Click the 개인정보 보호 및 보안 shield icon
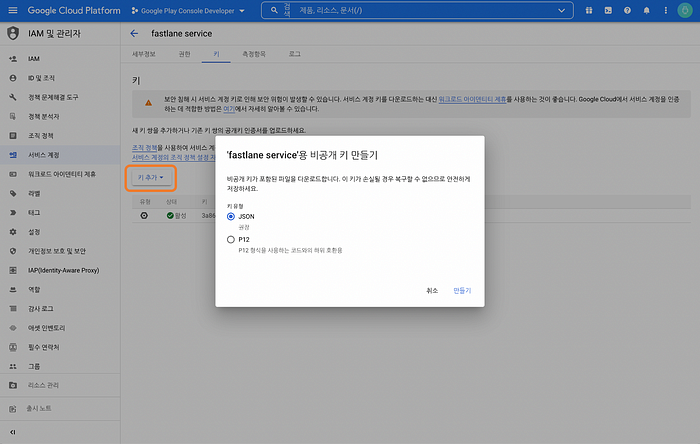This screenshot has width=700, height=444. point(13,251)
